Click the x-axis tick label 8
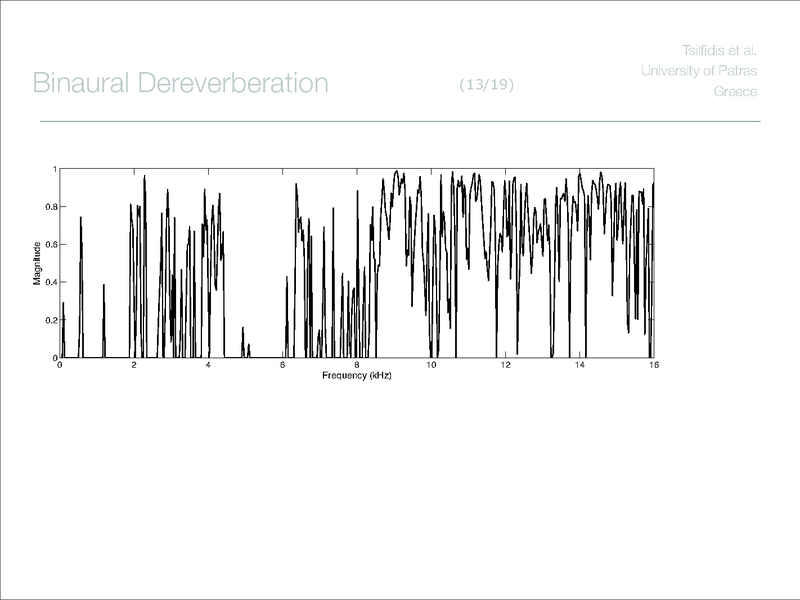The height and width of the screenshot is (600, 800). (357, 365)
